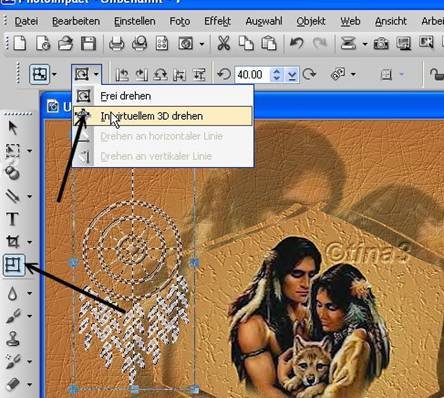The width and height of the screenshot is (444, 398).
Task: Open the rotate mode dropdown arrow
Action: pyautogui.click(x=96, y=74)
